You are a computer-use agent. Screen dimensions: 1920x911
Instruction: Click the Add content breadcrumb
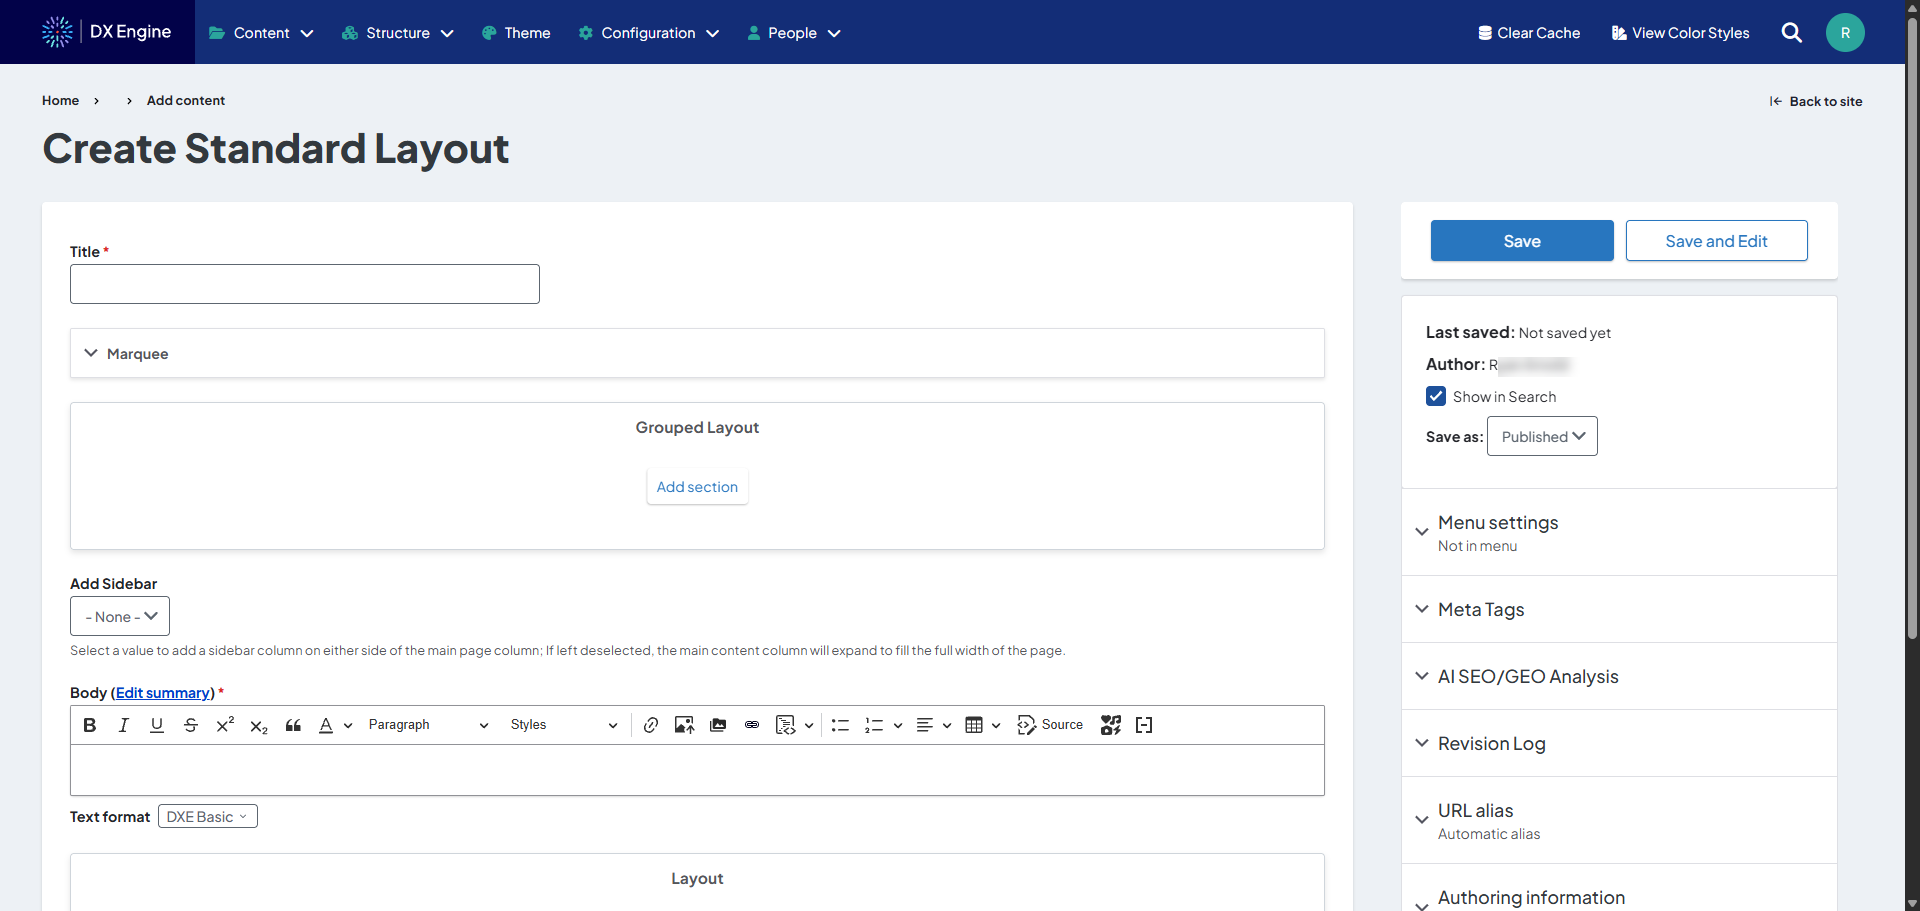click(x=186, y=100)
